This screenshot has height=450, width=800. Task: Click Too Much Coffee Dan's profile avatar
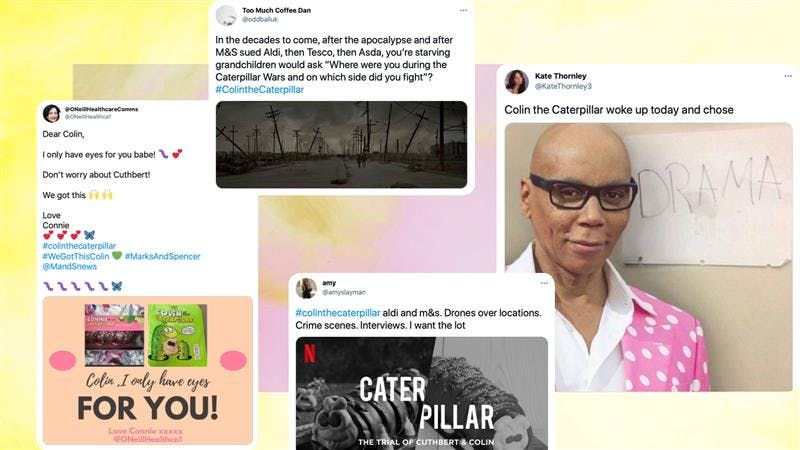[x=226, y=15]
